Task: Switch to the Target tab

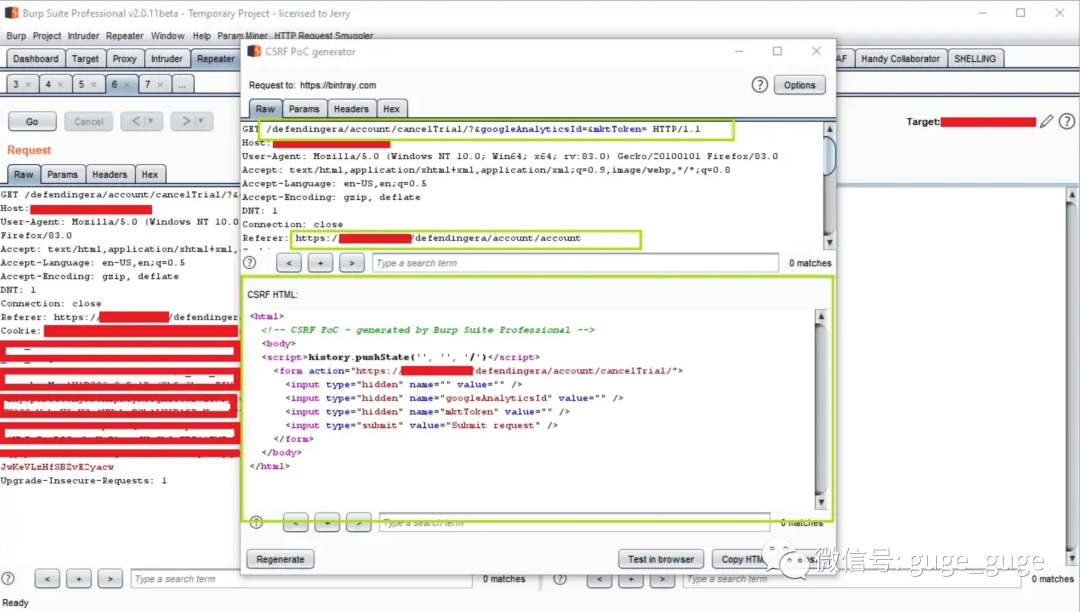Action: 85,59
